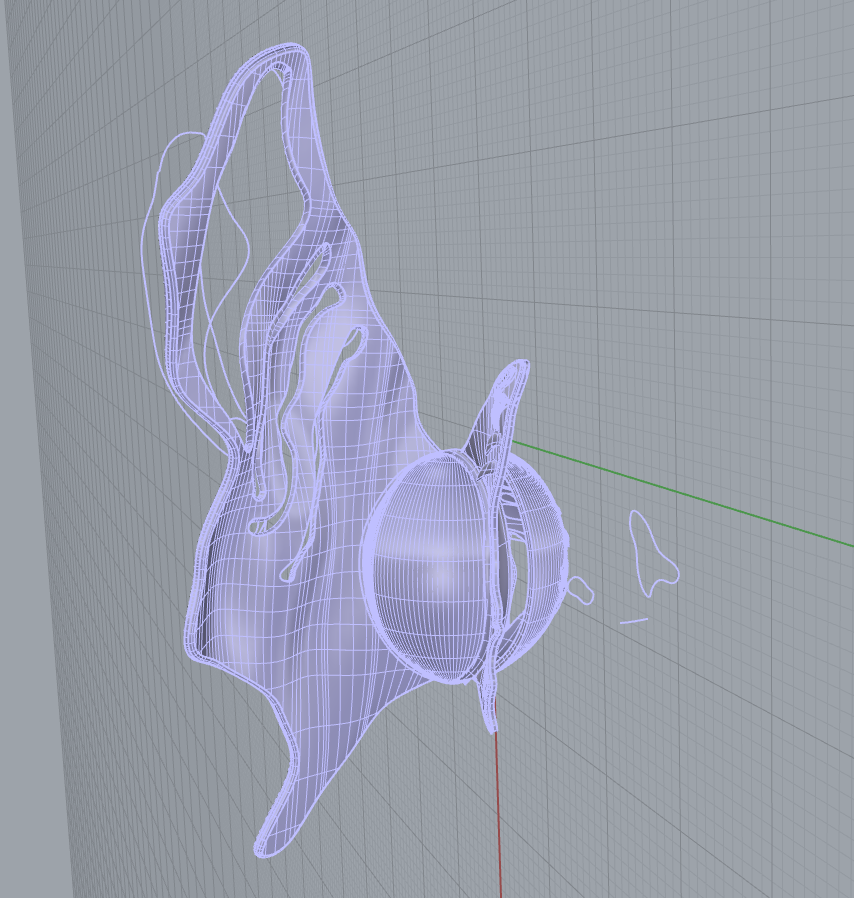Select the small rounded curve next to the sphere

(581, 589)
